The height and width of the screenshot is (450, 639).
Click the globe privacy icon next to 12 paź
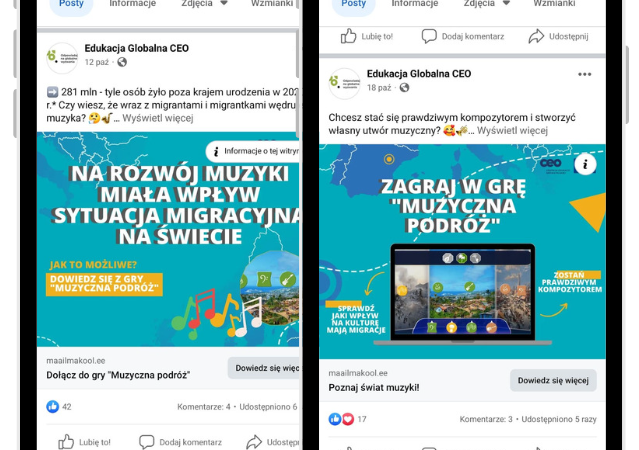click(122, 62)
